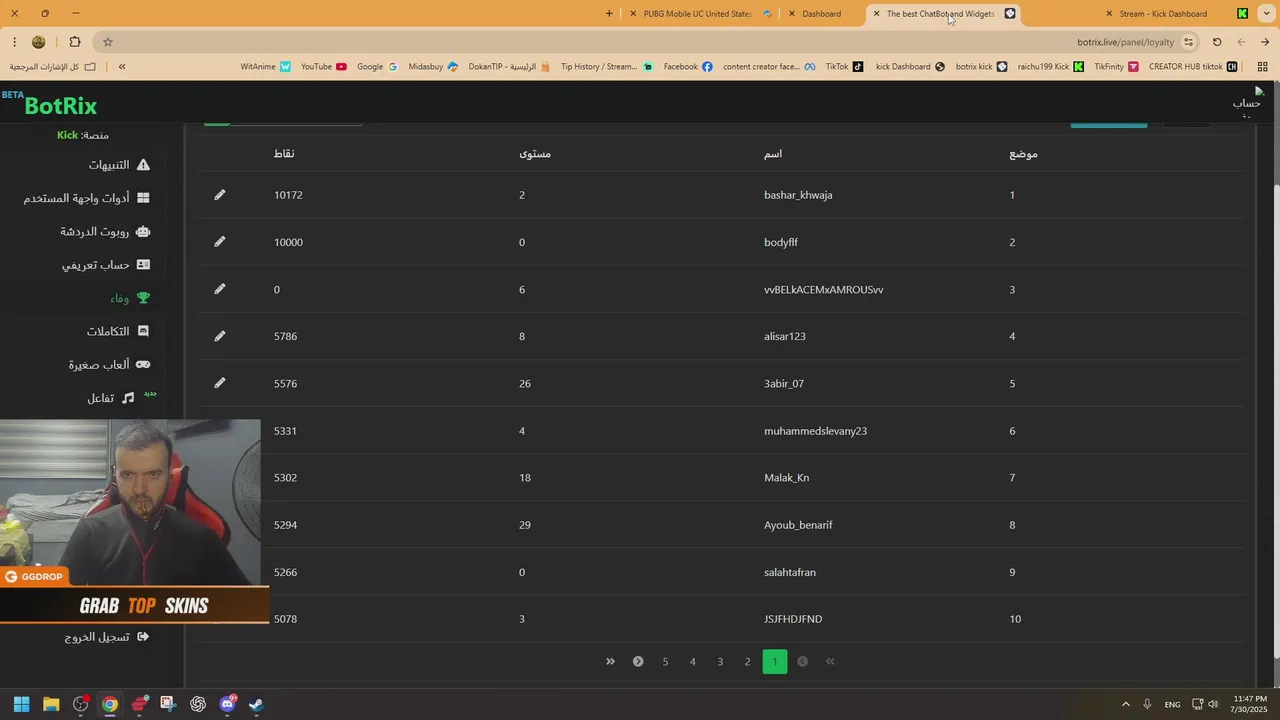Open browser three-dot menu
The width and height of the screenshot is (1280, 720).
pyautogui.click(x=14, y=42)
